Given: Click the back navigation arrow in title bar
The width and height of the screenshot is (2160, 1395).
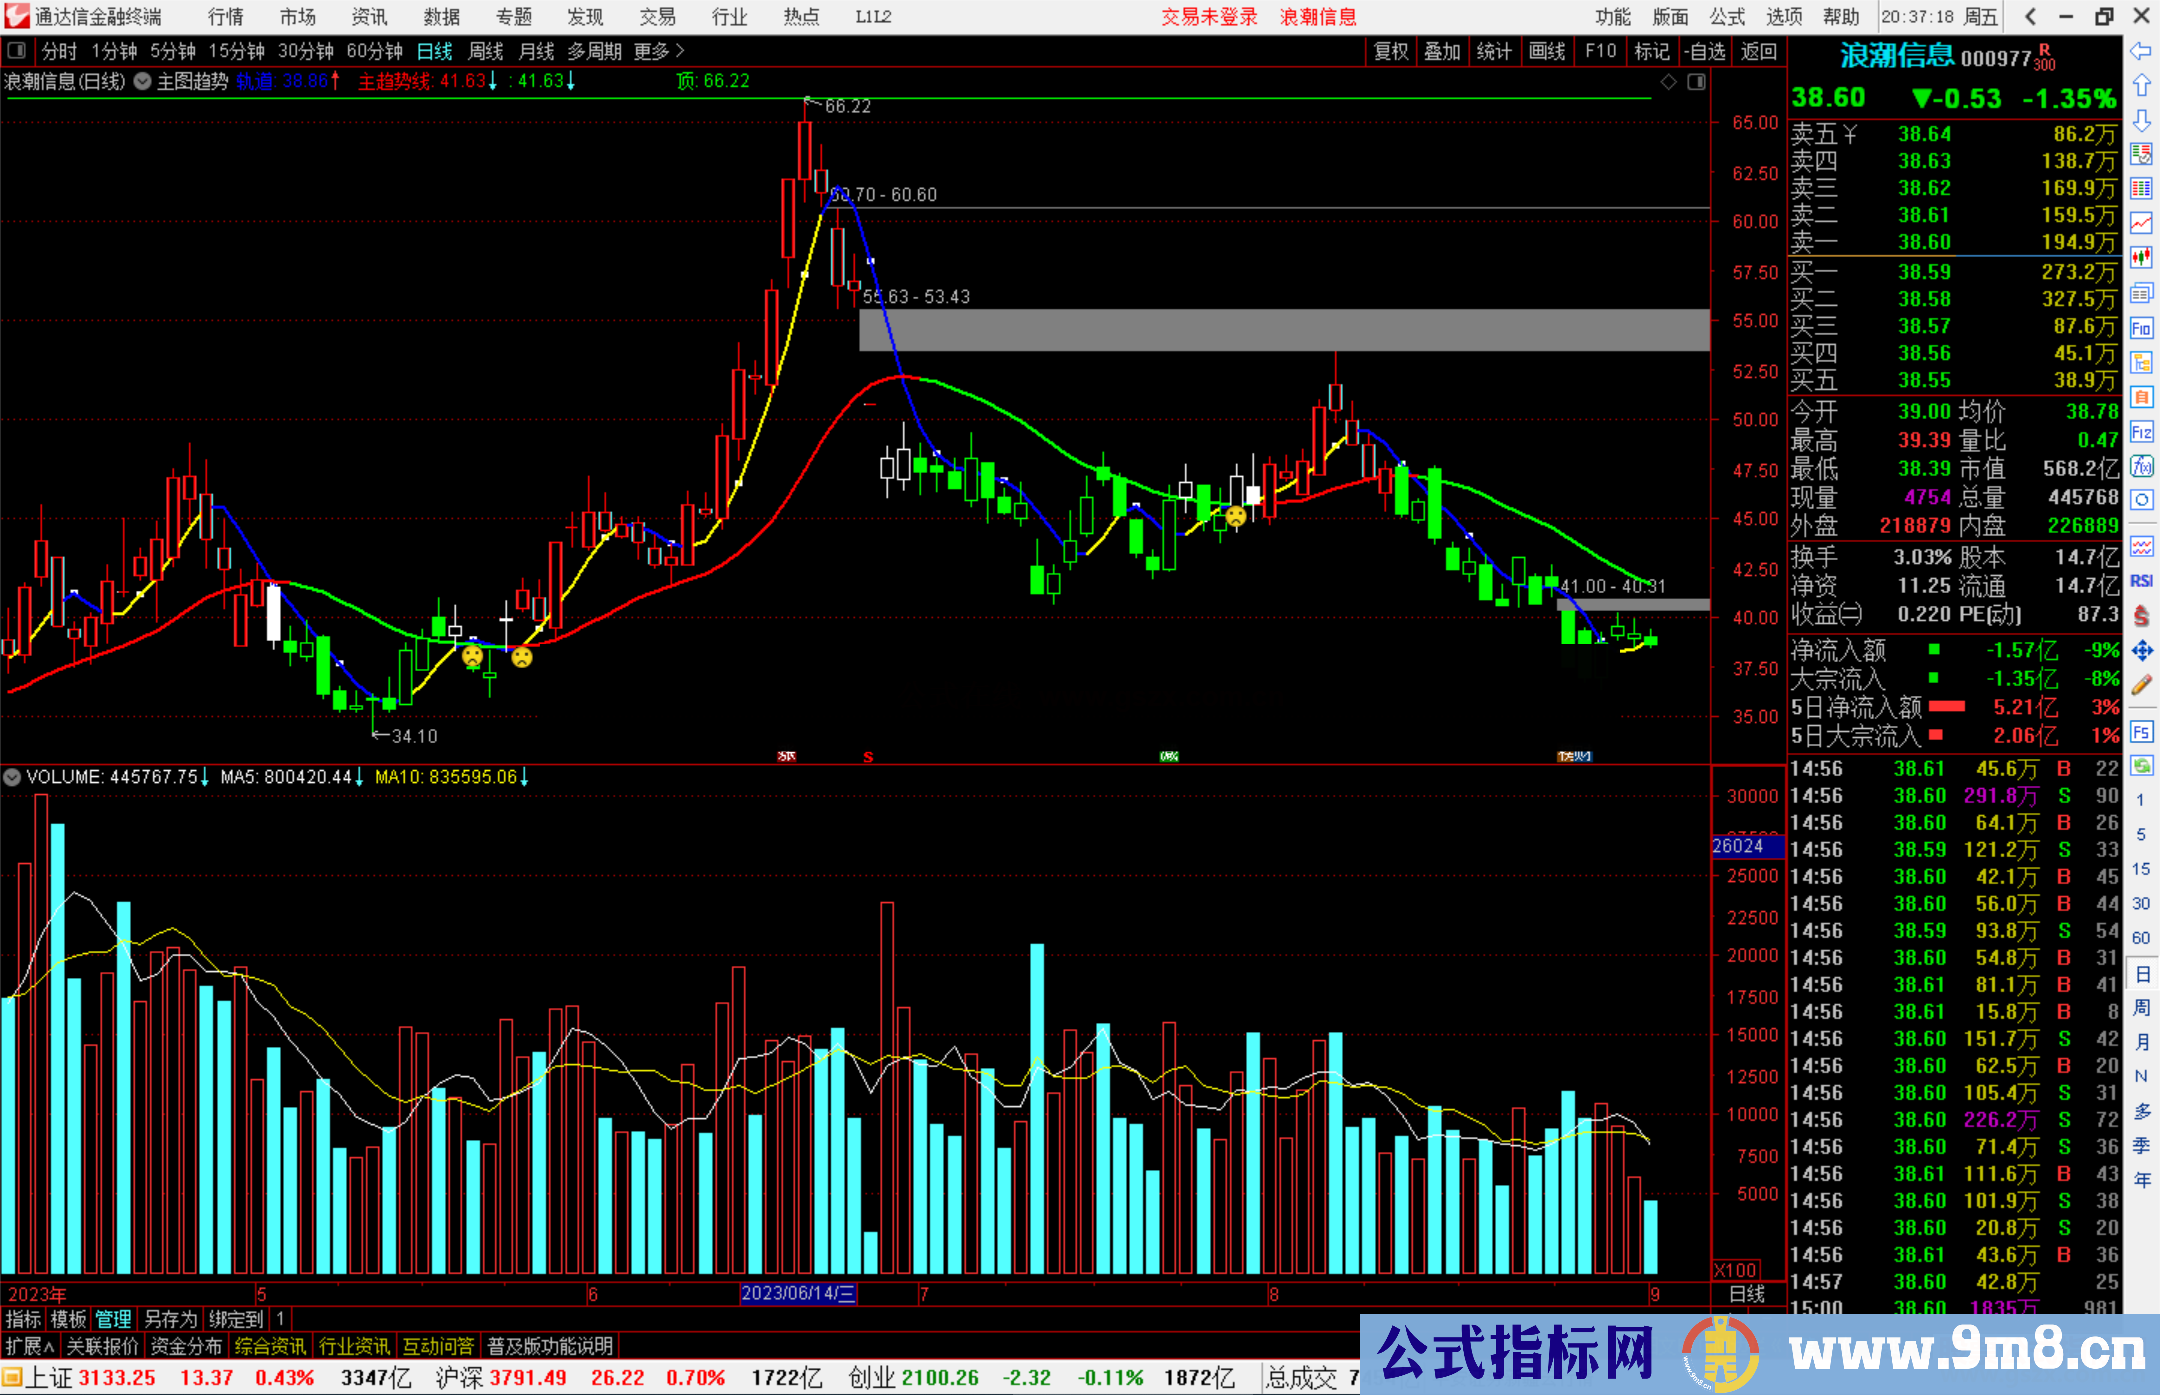Looking at the screenshot, I should [x=2029, y=17].
